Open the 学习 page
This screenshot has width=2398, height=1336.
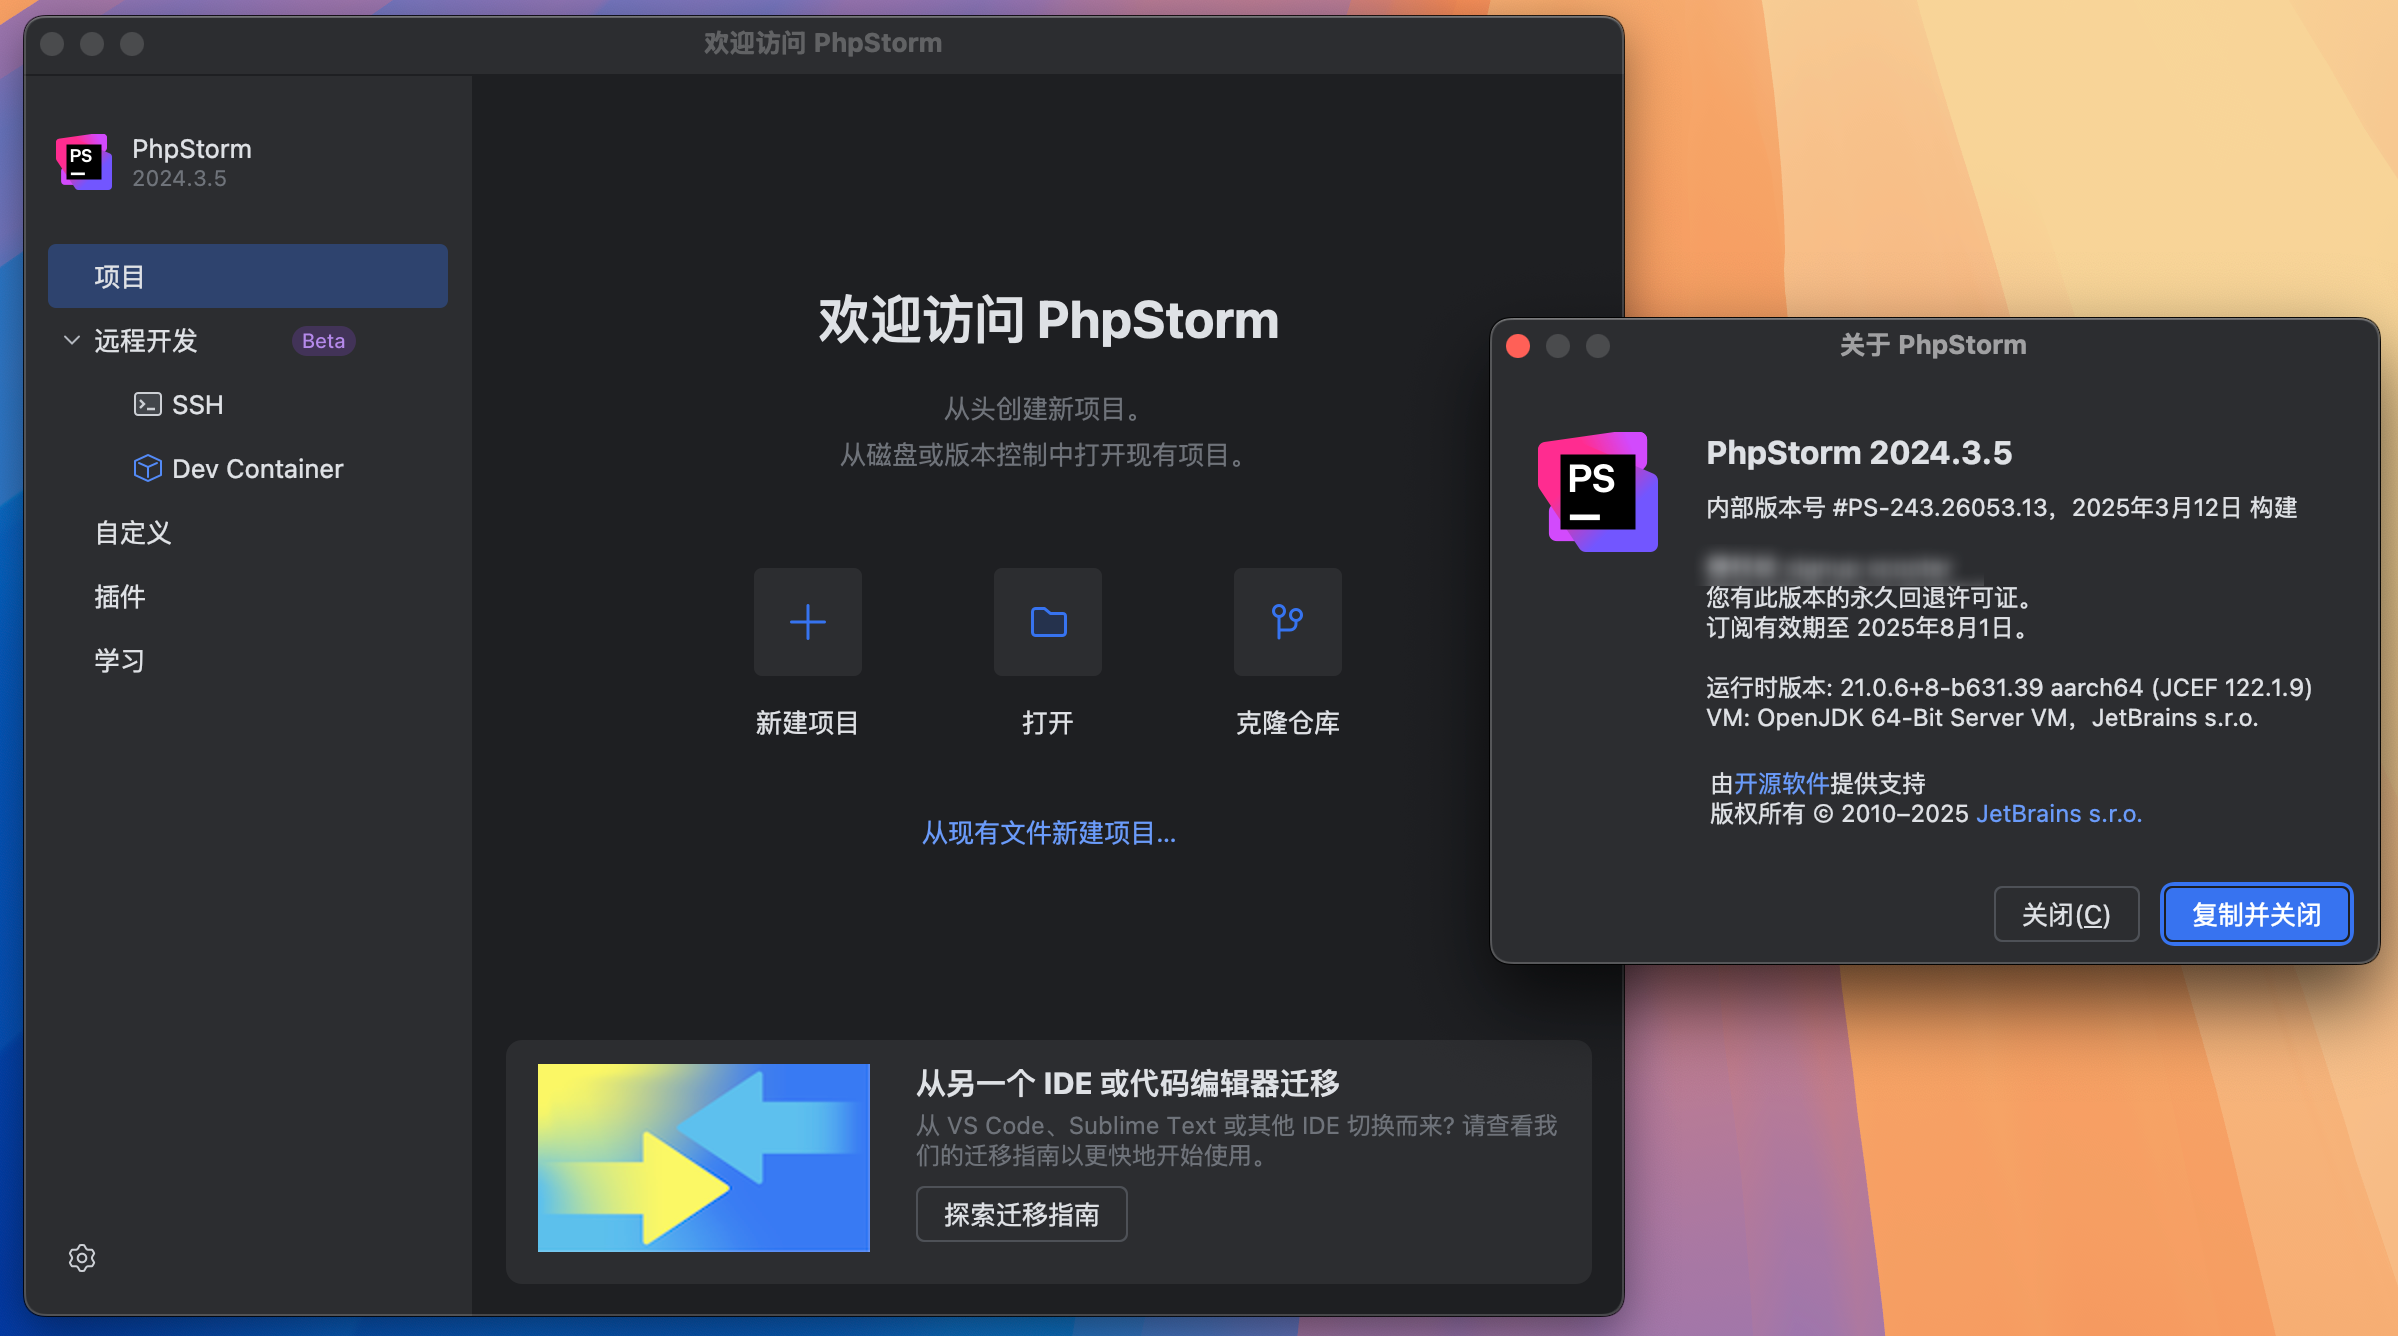tap(120, 660)
